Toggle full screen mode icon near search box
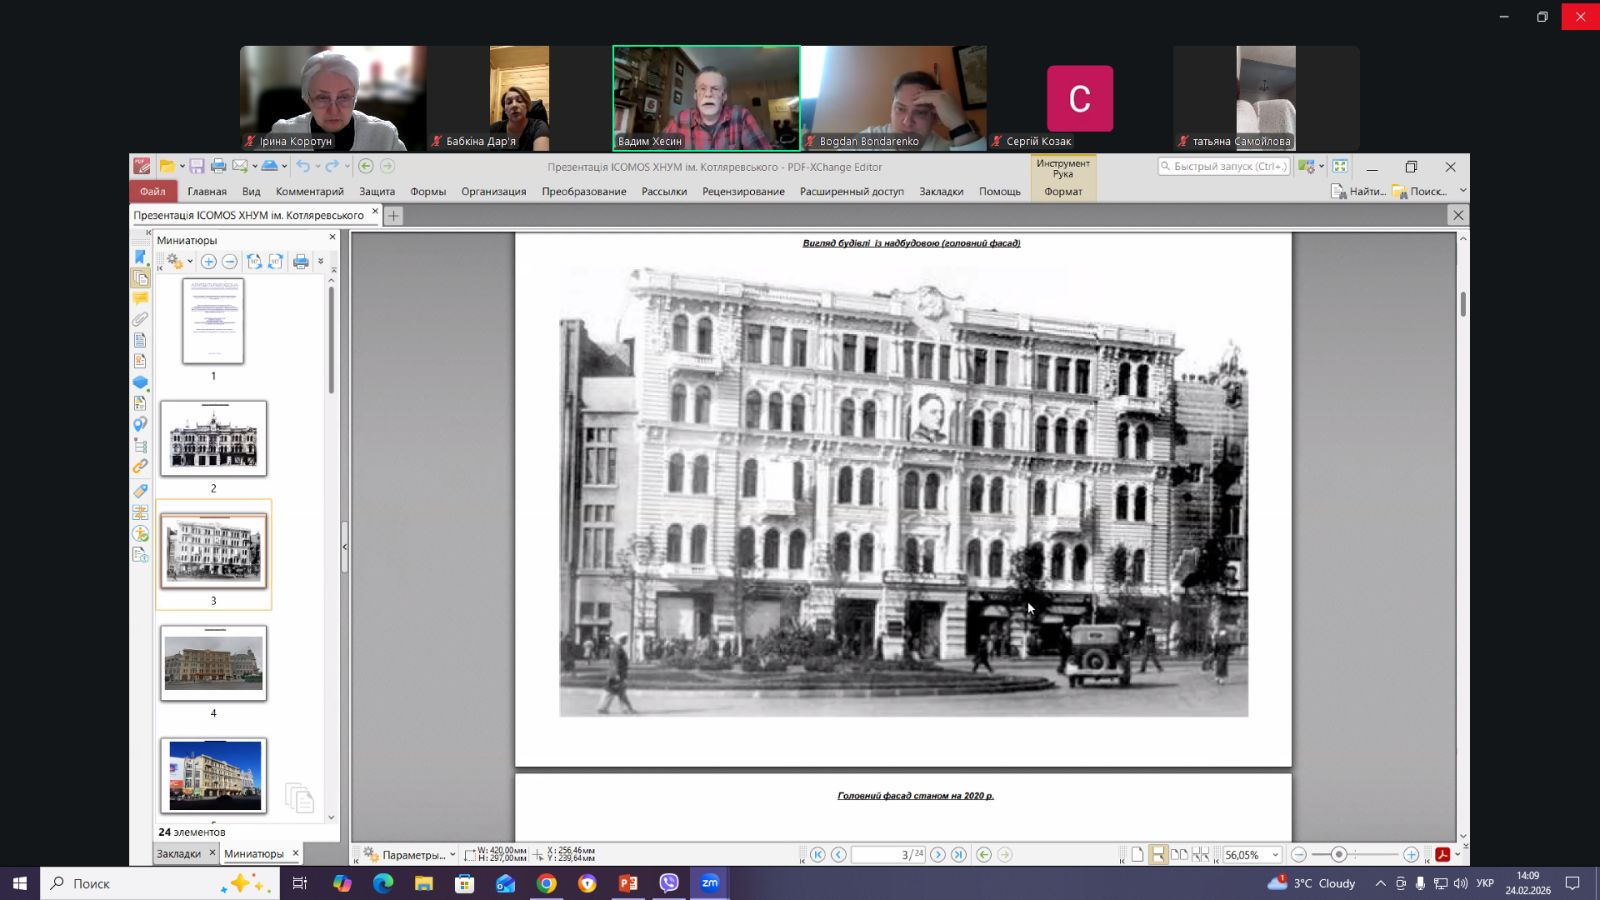 (x=1340, y=166)
